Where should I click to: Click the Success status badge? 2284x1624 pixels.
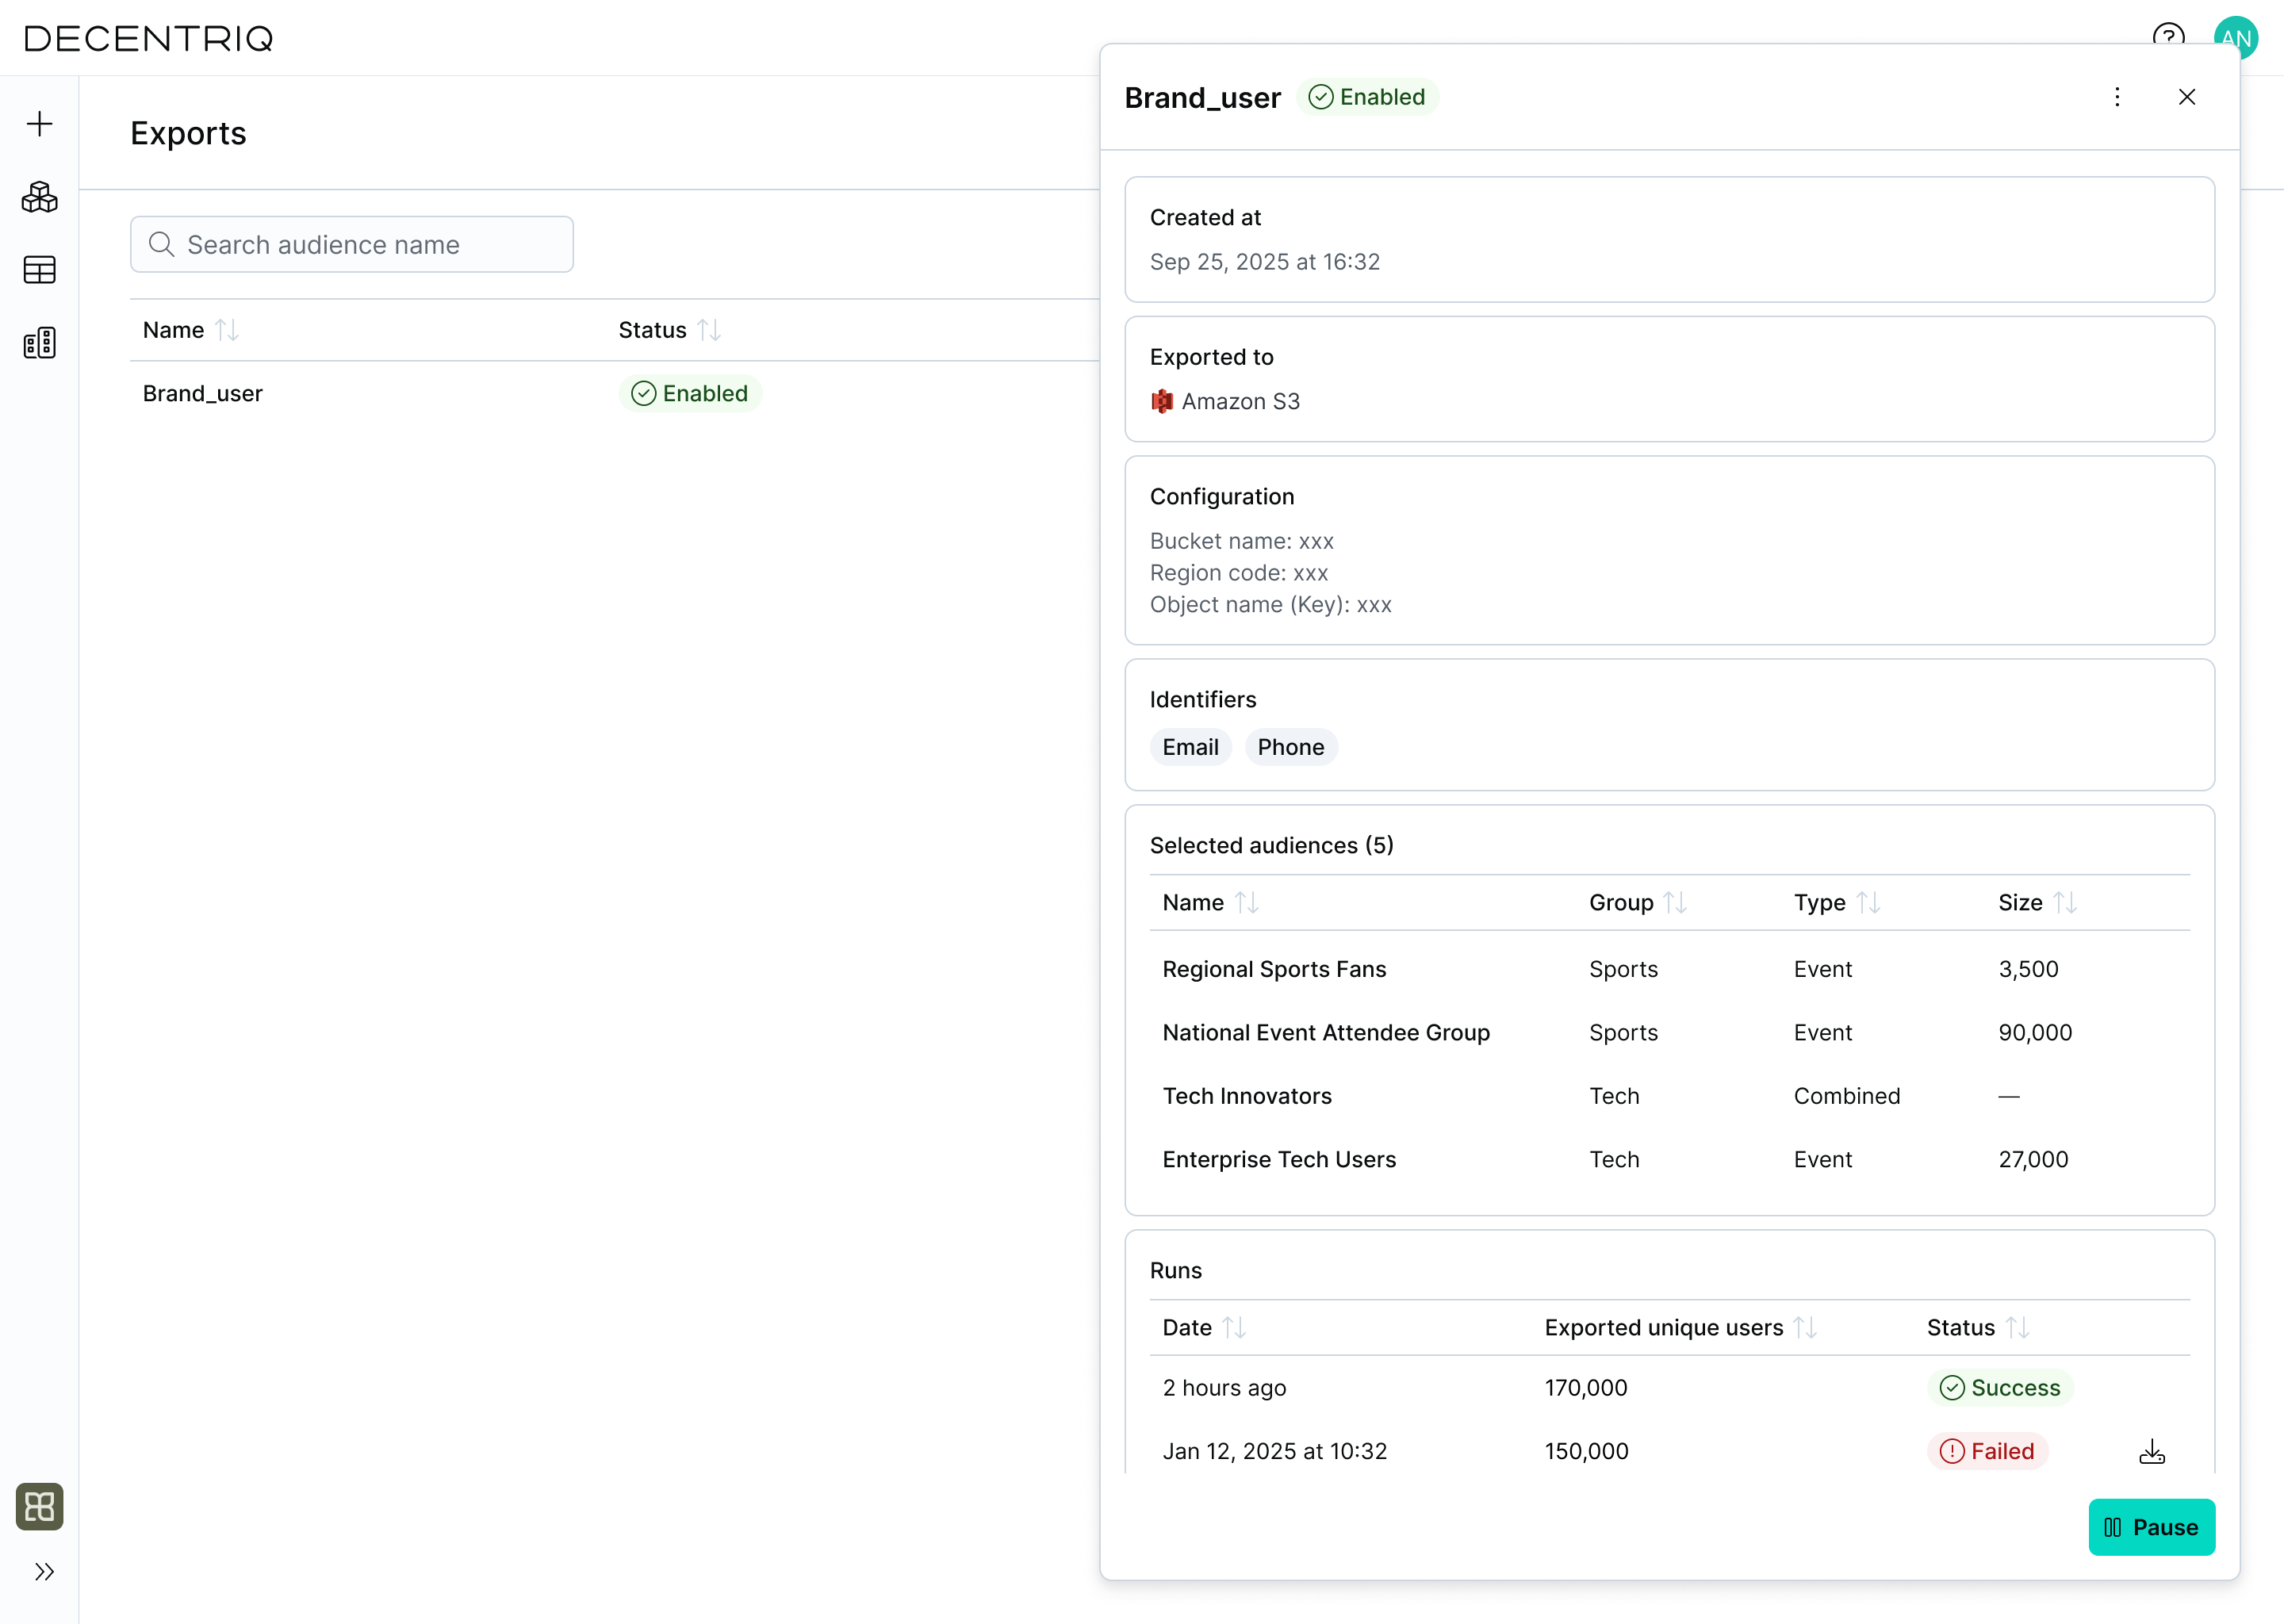pos(2000,1388)
